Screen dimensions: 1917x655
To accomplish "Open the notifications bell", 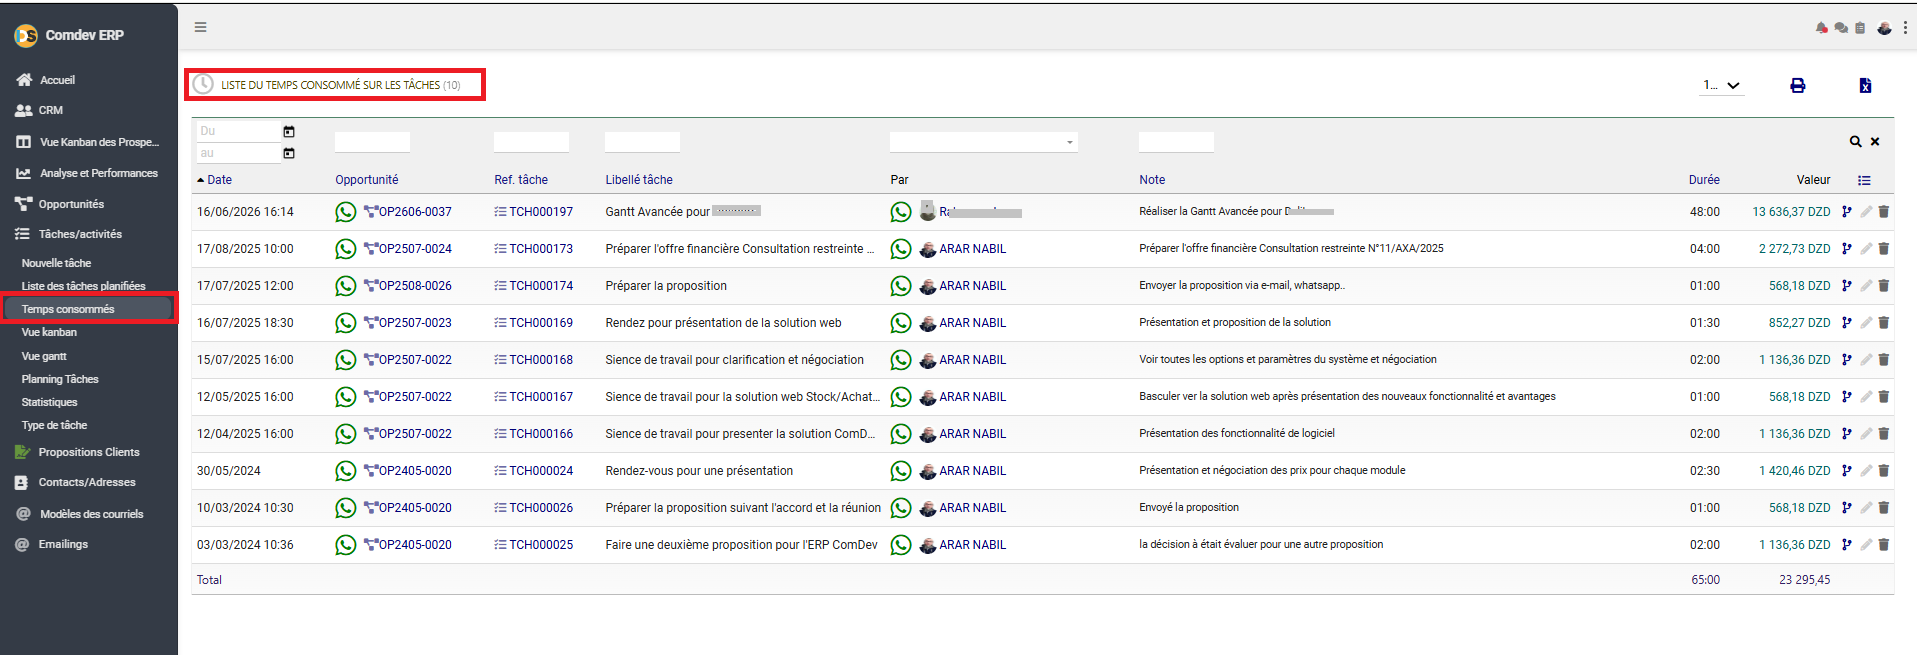I will coord(1821,28).
